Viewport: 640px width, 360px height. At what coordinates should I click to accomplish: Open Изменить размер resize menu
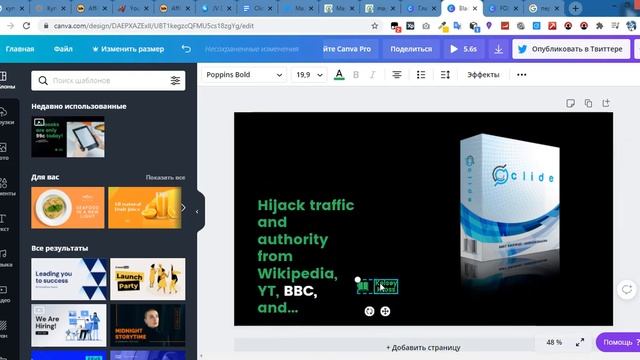pos(128,49)
